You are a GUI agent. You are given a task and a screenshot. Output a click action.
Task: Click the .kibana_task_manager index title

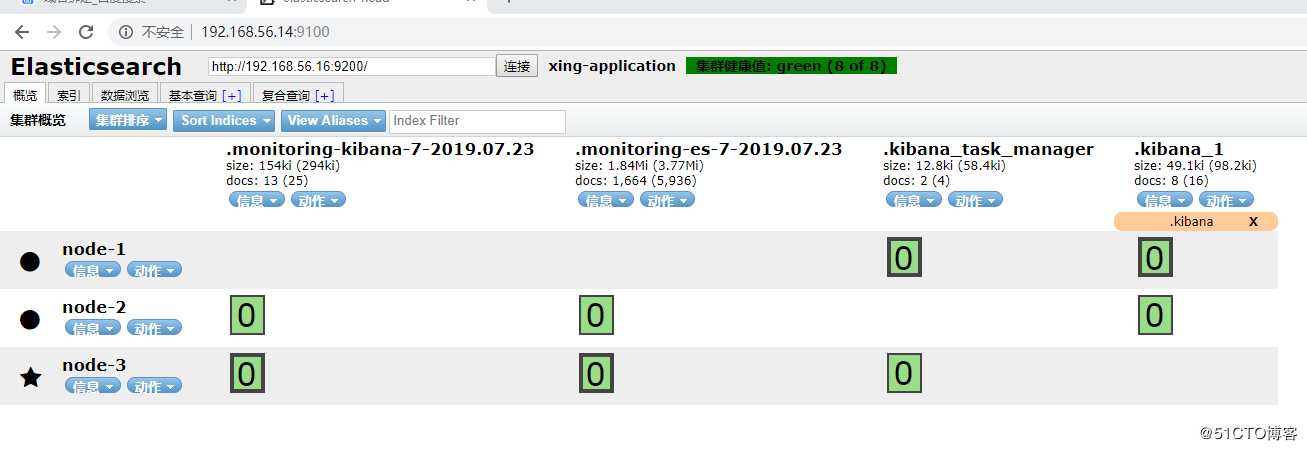(x=988, y=149)
